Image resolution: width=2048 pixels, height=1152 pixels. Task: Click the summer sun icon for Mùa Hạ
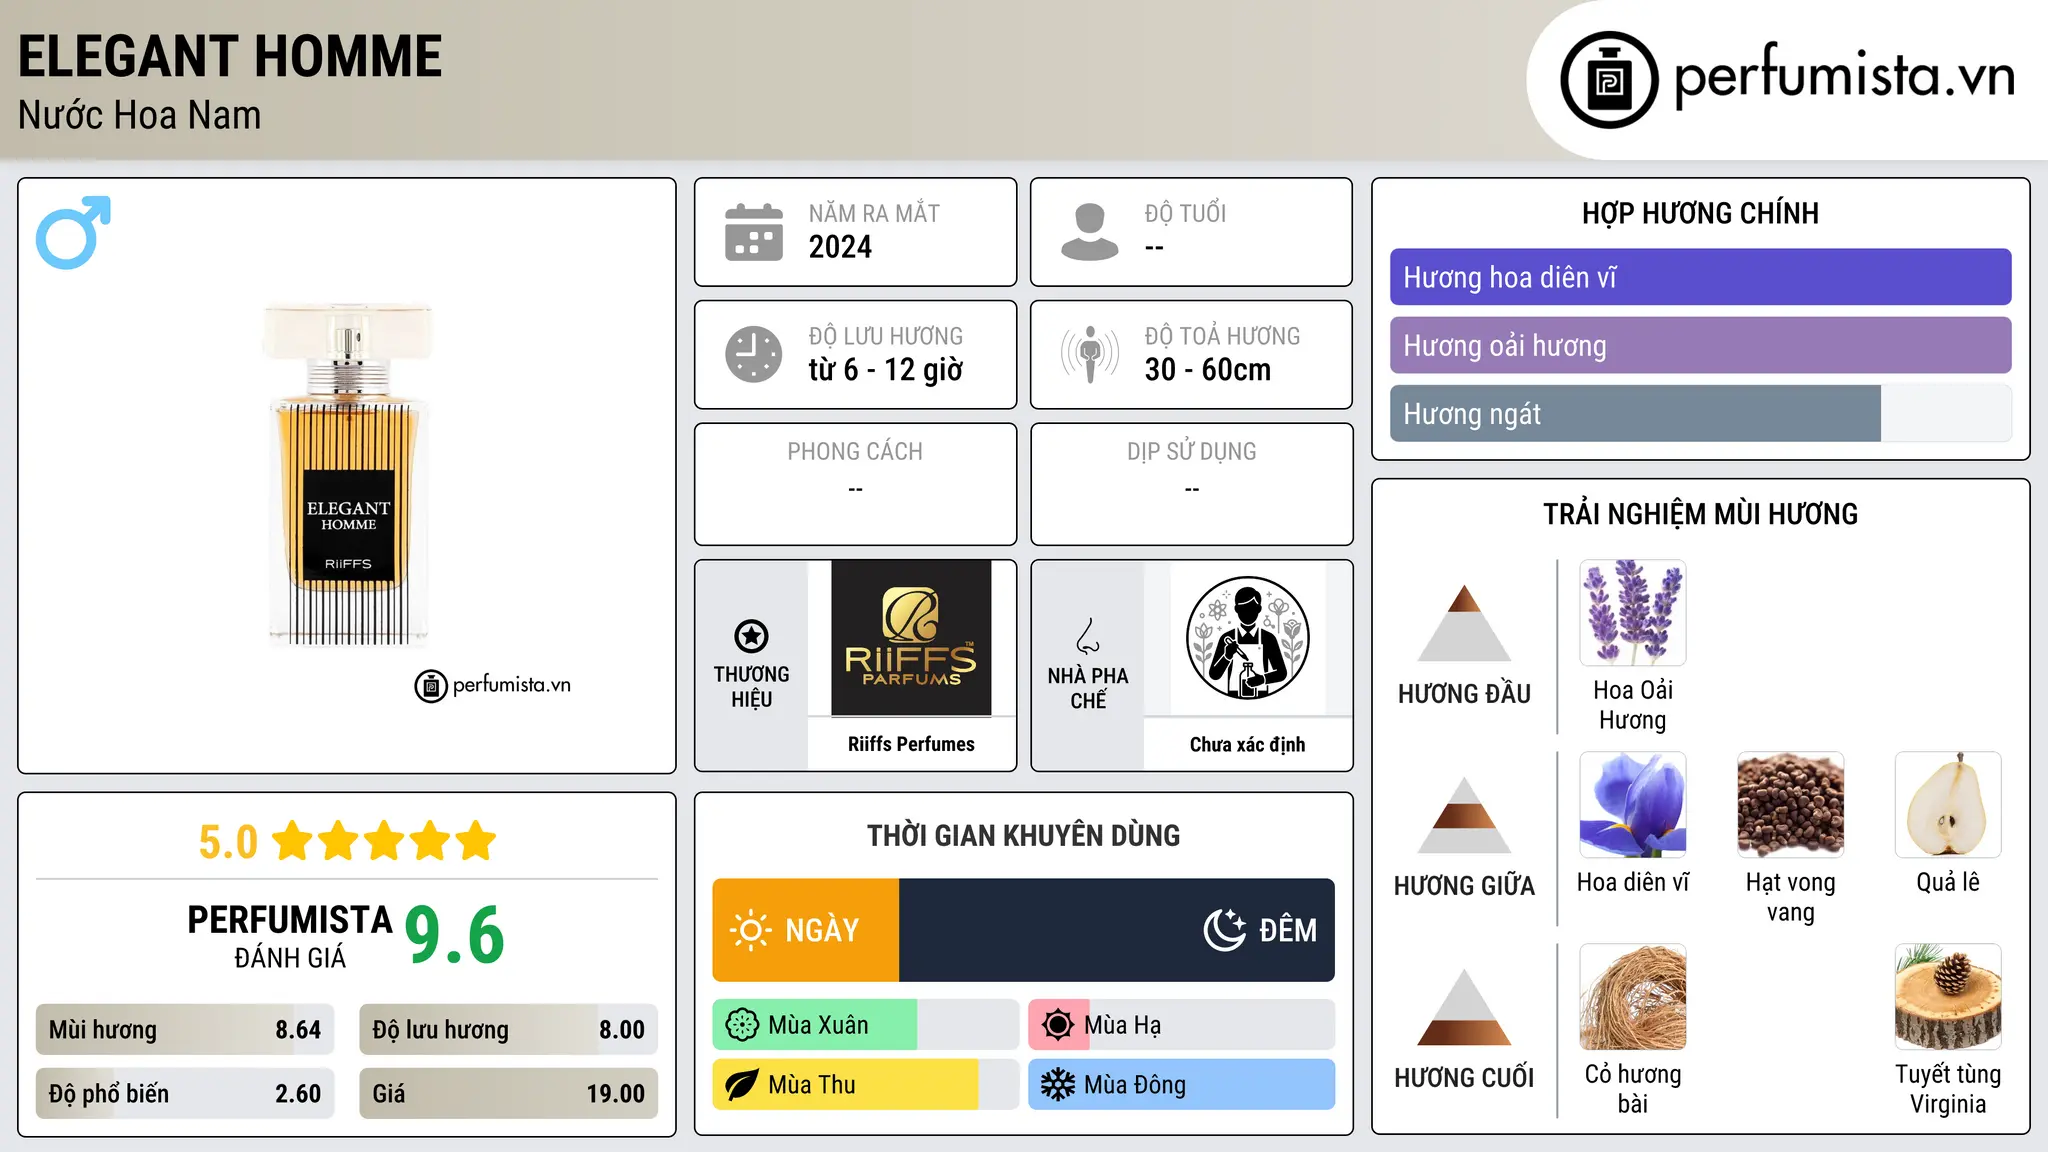pyautogui.click(x=1058, y=1025)
